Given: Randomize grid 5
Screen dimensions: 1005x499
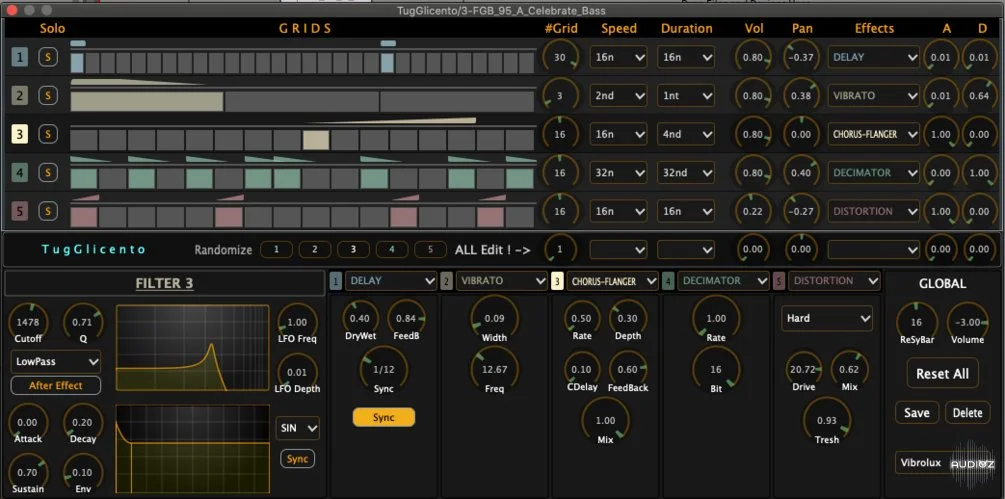Looking at the screenshot, I should 430,249.
